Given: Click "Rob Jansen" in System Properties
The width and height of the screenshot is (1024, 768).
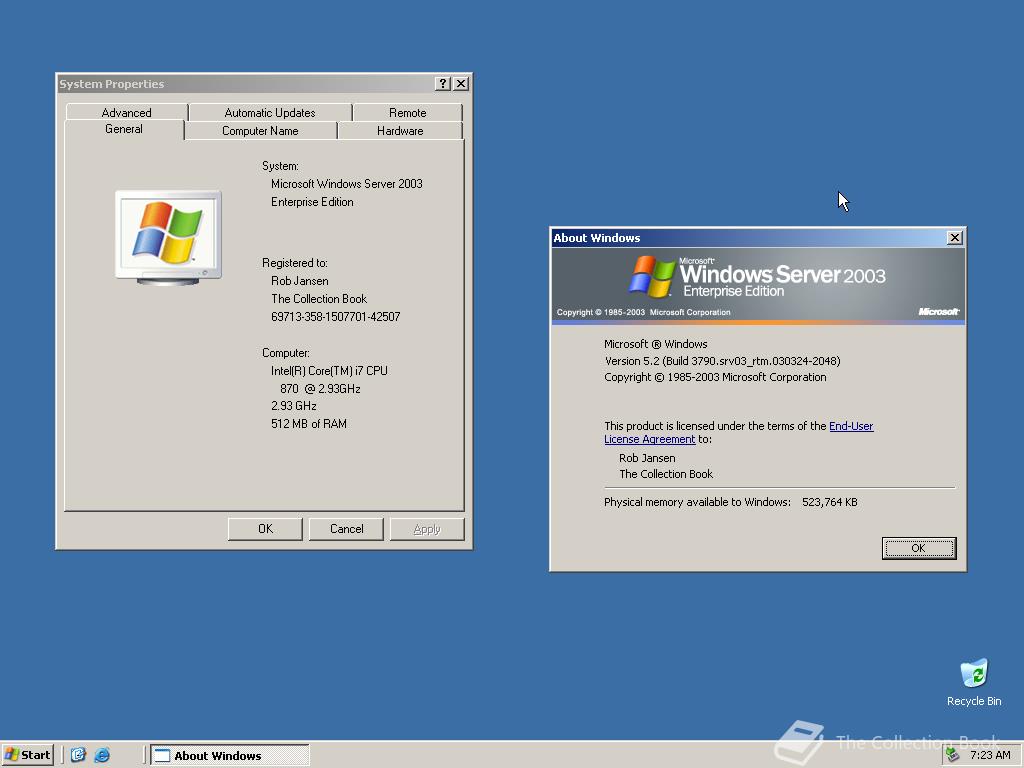Looking at the screenshot, I should (300, 281).
